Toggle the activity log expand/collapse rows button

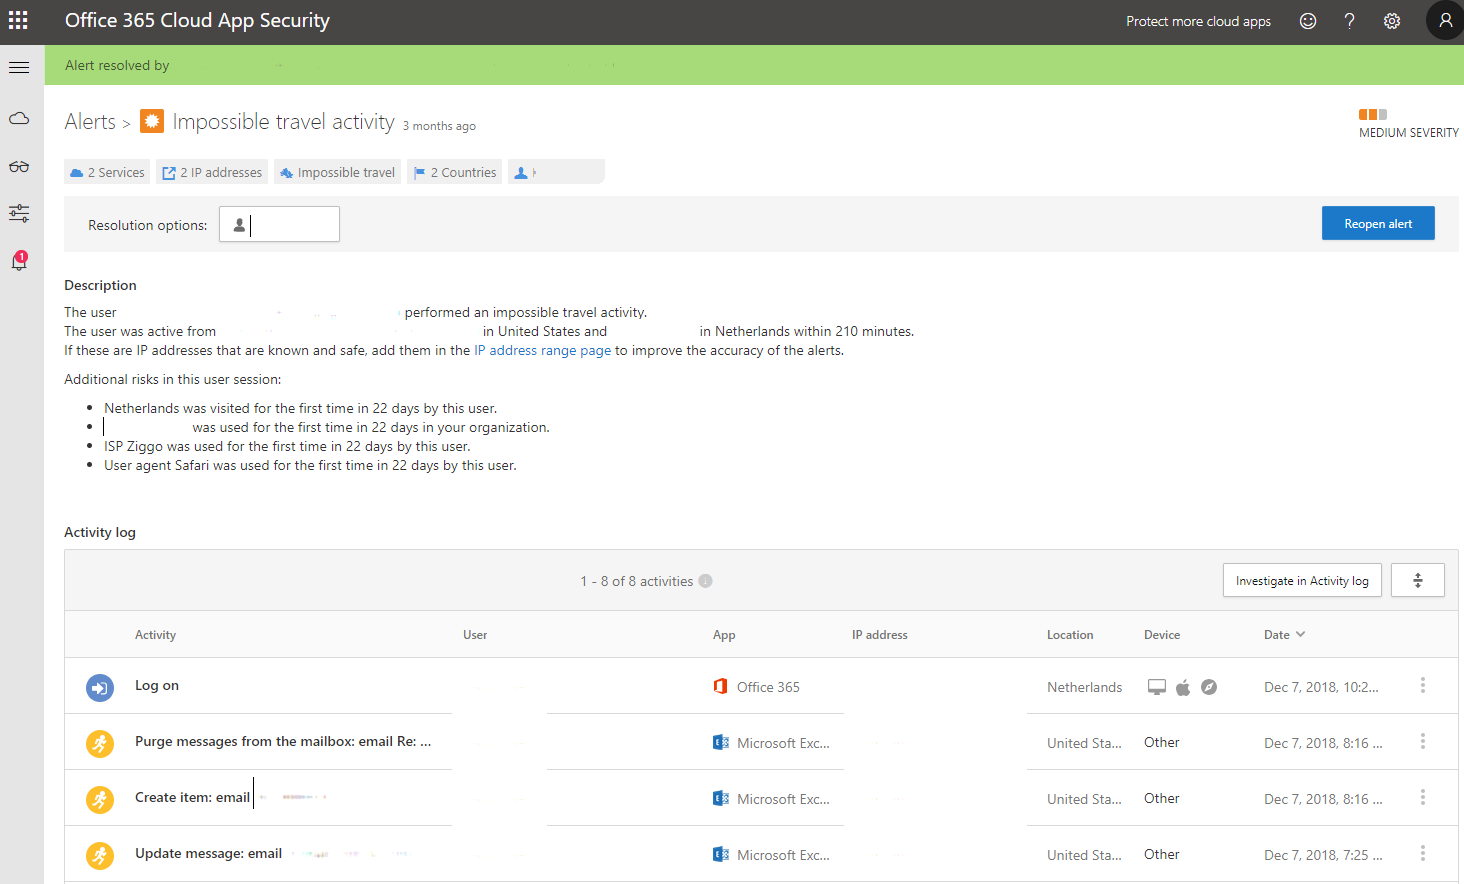pyautogui.click(x=1417, y=580)
